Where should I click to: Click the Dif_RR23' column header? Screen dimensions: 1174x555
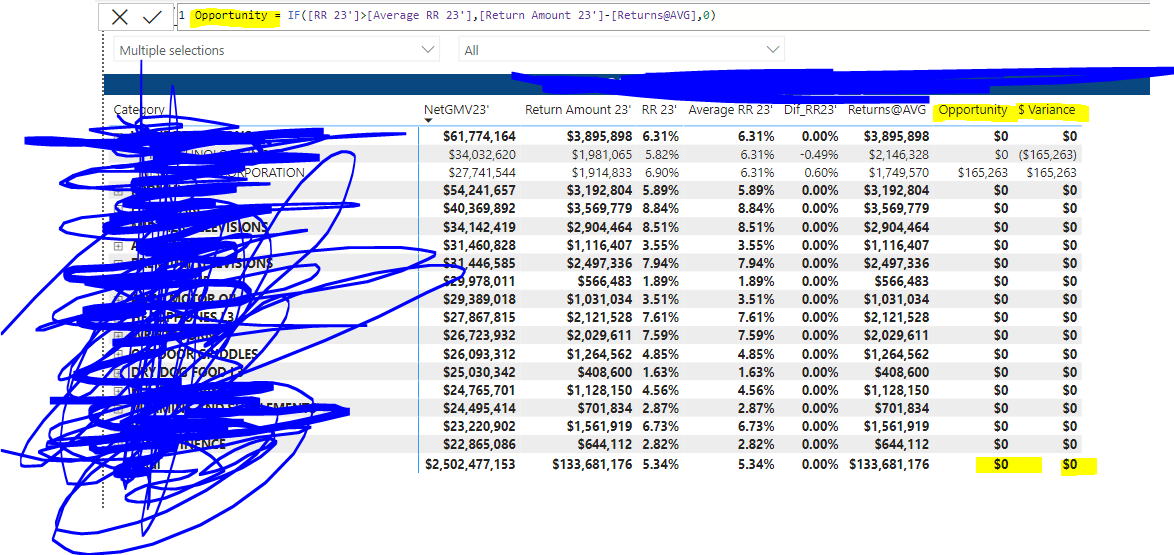click(810, 109)
